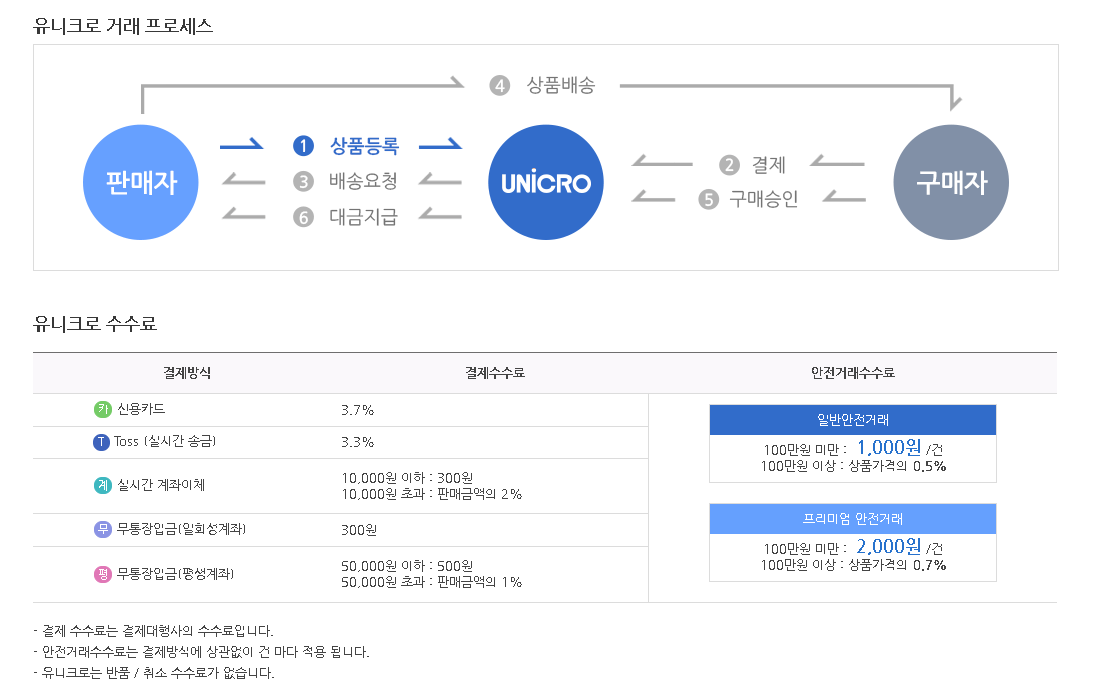
Task: Click the 판매금액의 2% fee line
Action: (x=431, y=494)
